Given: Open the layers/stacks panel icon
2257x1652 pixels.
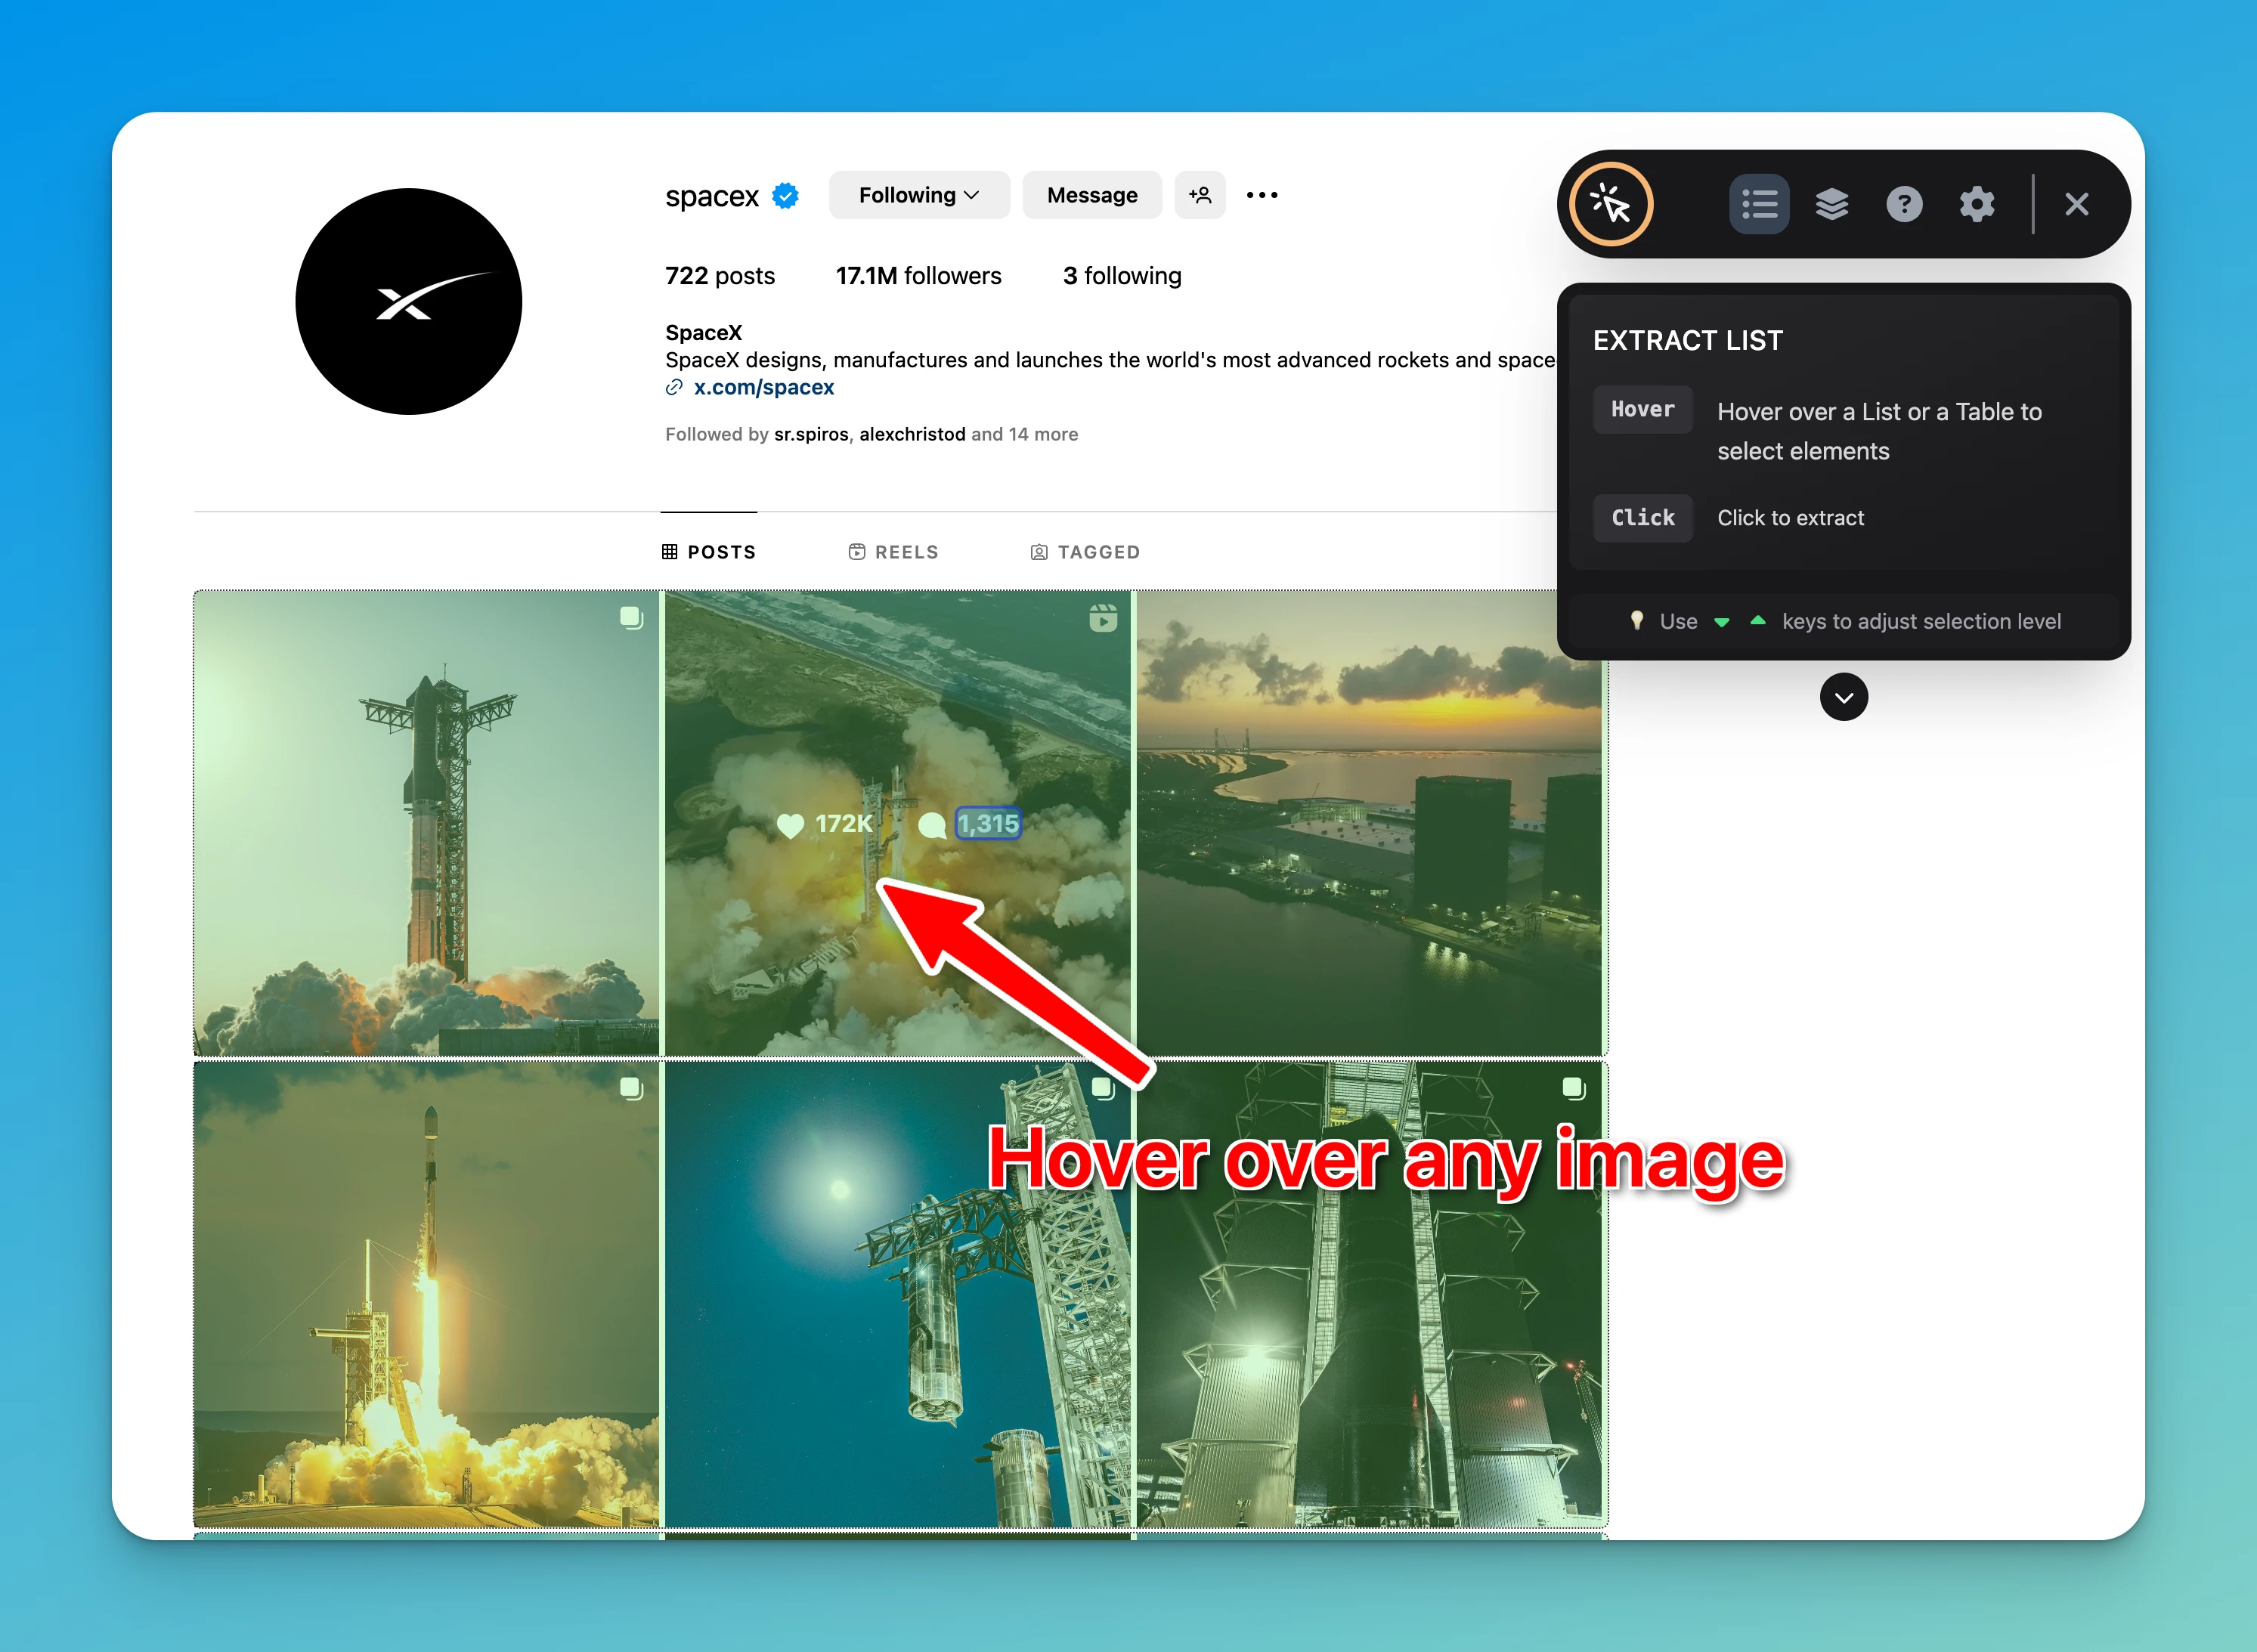Looking at the screenshot, I should pos(1831,203).
